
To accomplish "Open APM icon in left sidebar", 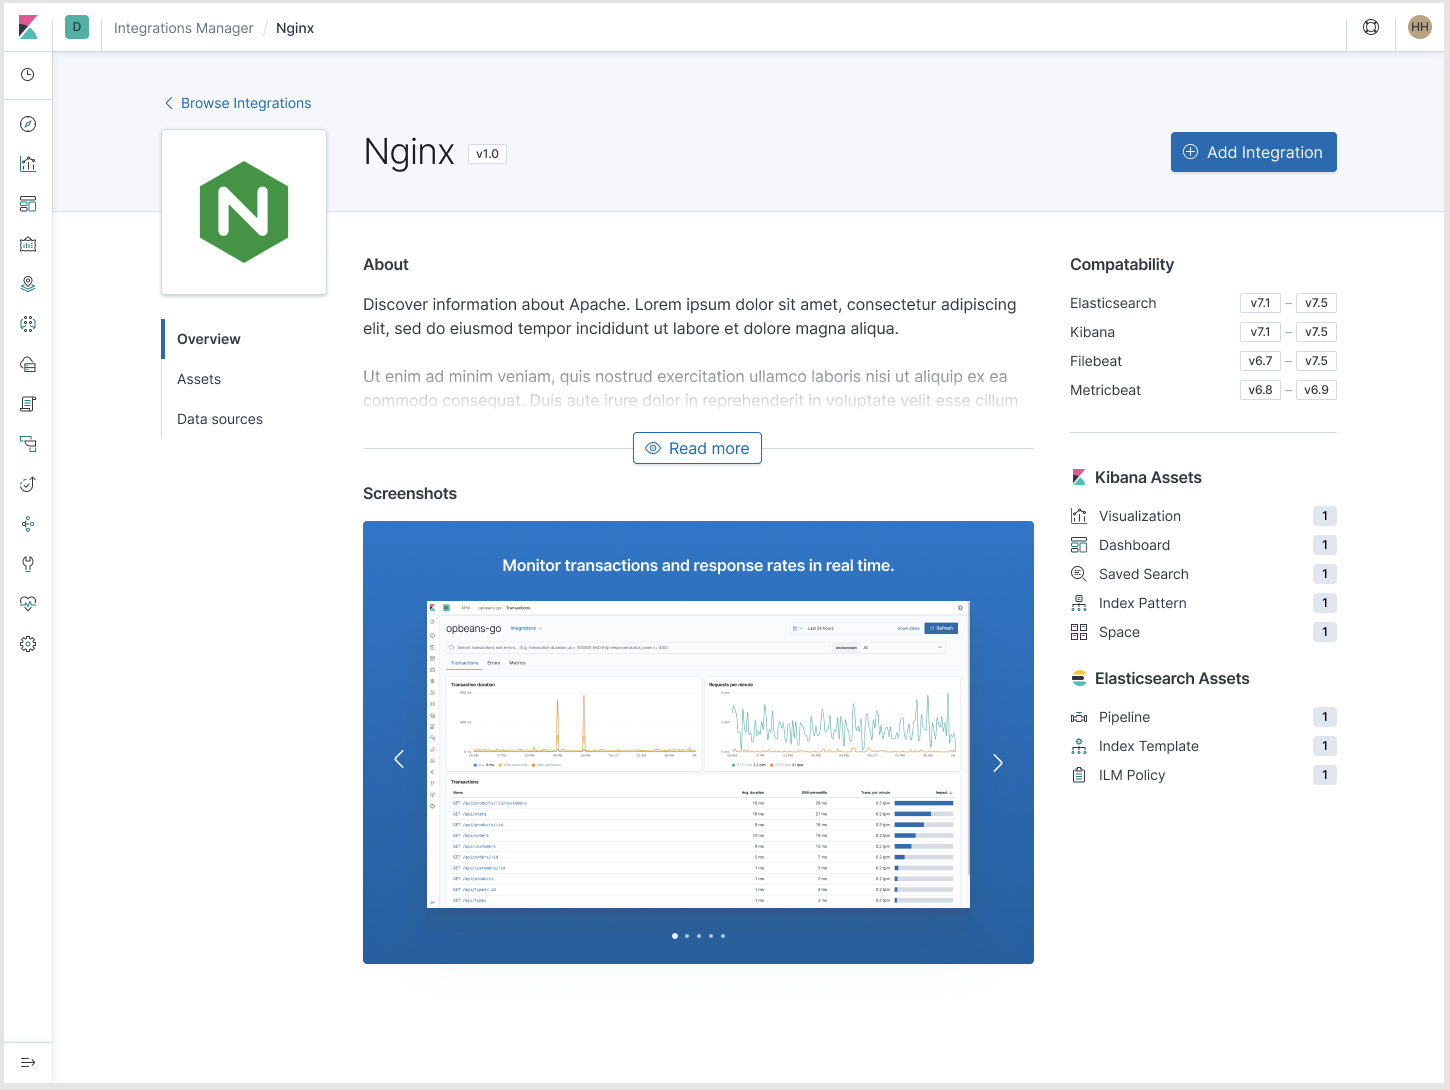I will click(x=28, y=444).
